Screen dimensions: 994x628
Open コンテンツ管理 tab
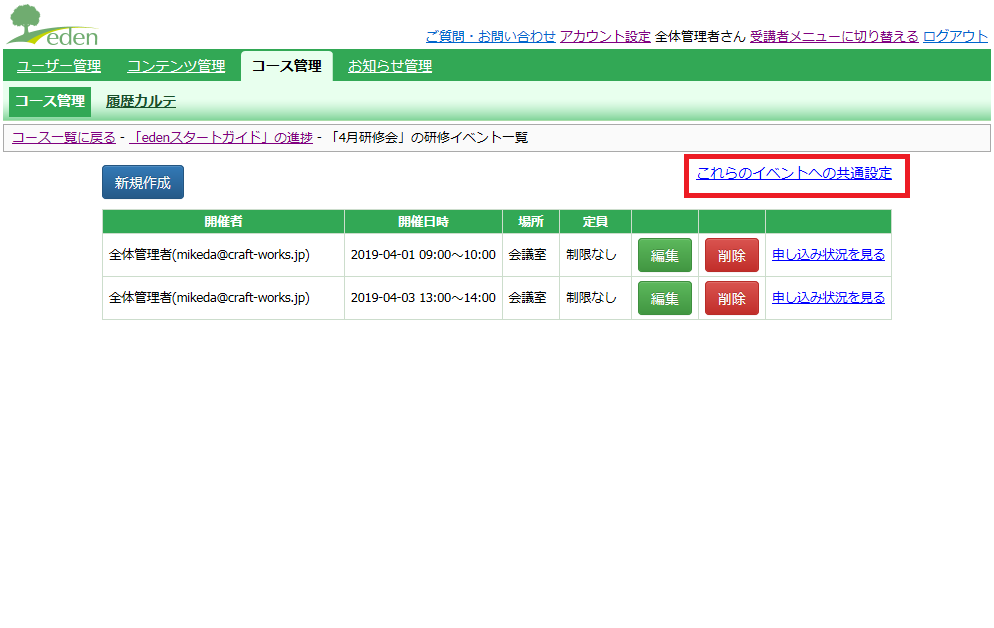[176, 66]
